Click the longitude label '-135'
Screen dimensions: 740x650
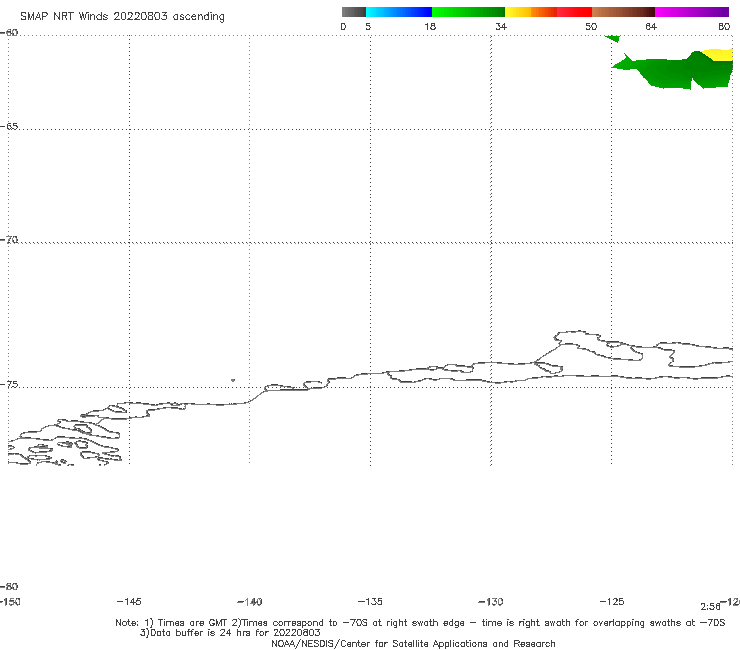point(370,601)
